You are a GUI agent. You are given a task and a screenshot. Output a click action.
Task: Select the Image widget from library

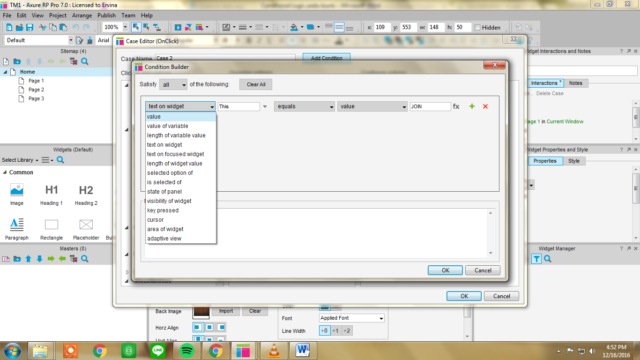pyautogui.click(x=17, y=194)
